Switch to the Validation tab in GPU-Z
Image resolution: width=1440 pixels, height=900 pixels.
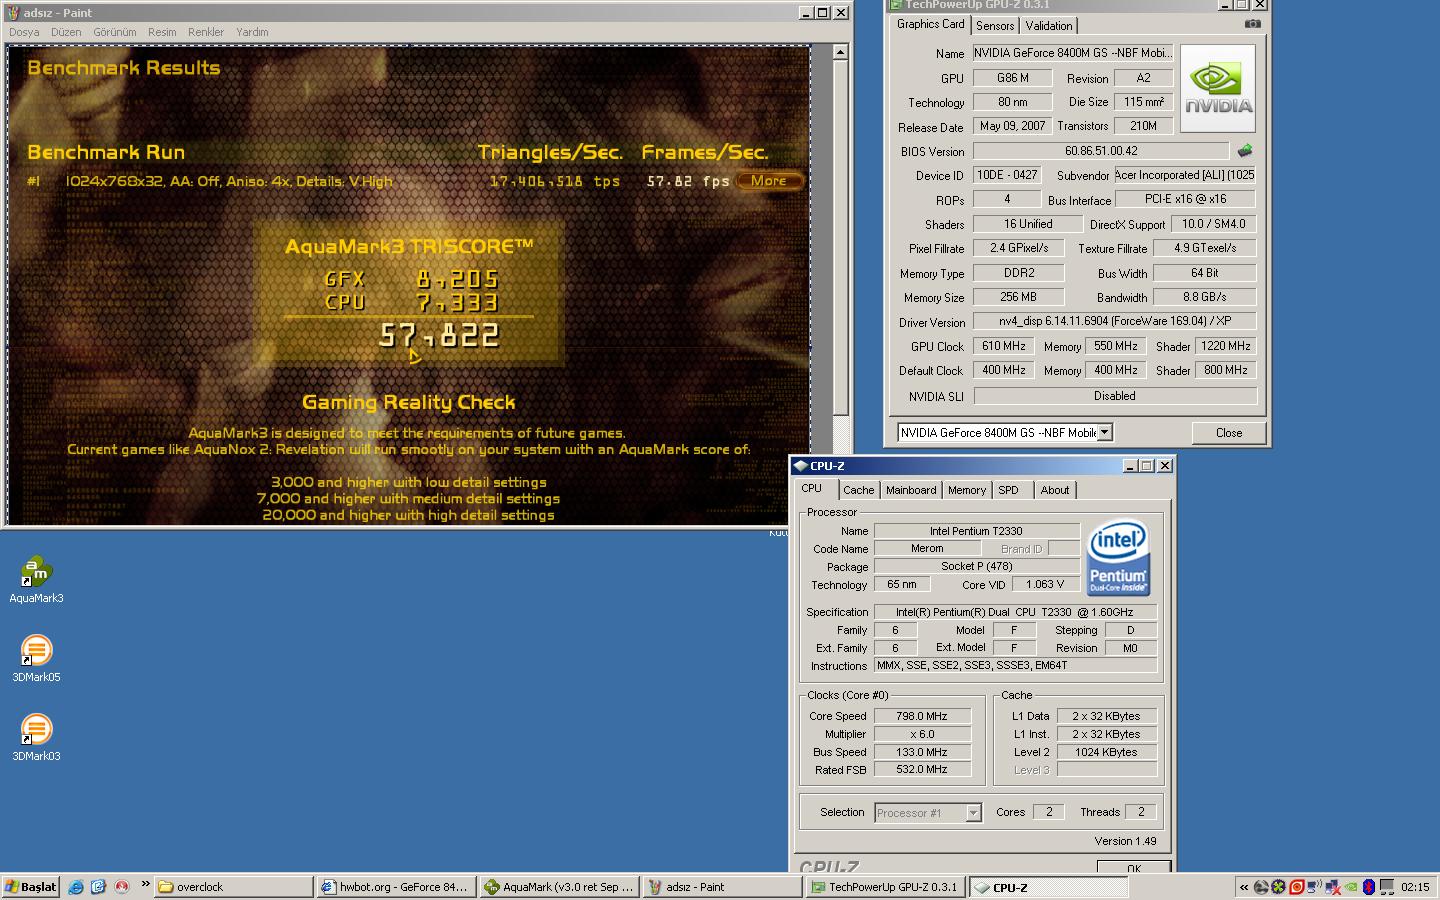click(x=1049, y=26)
